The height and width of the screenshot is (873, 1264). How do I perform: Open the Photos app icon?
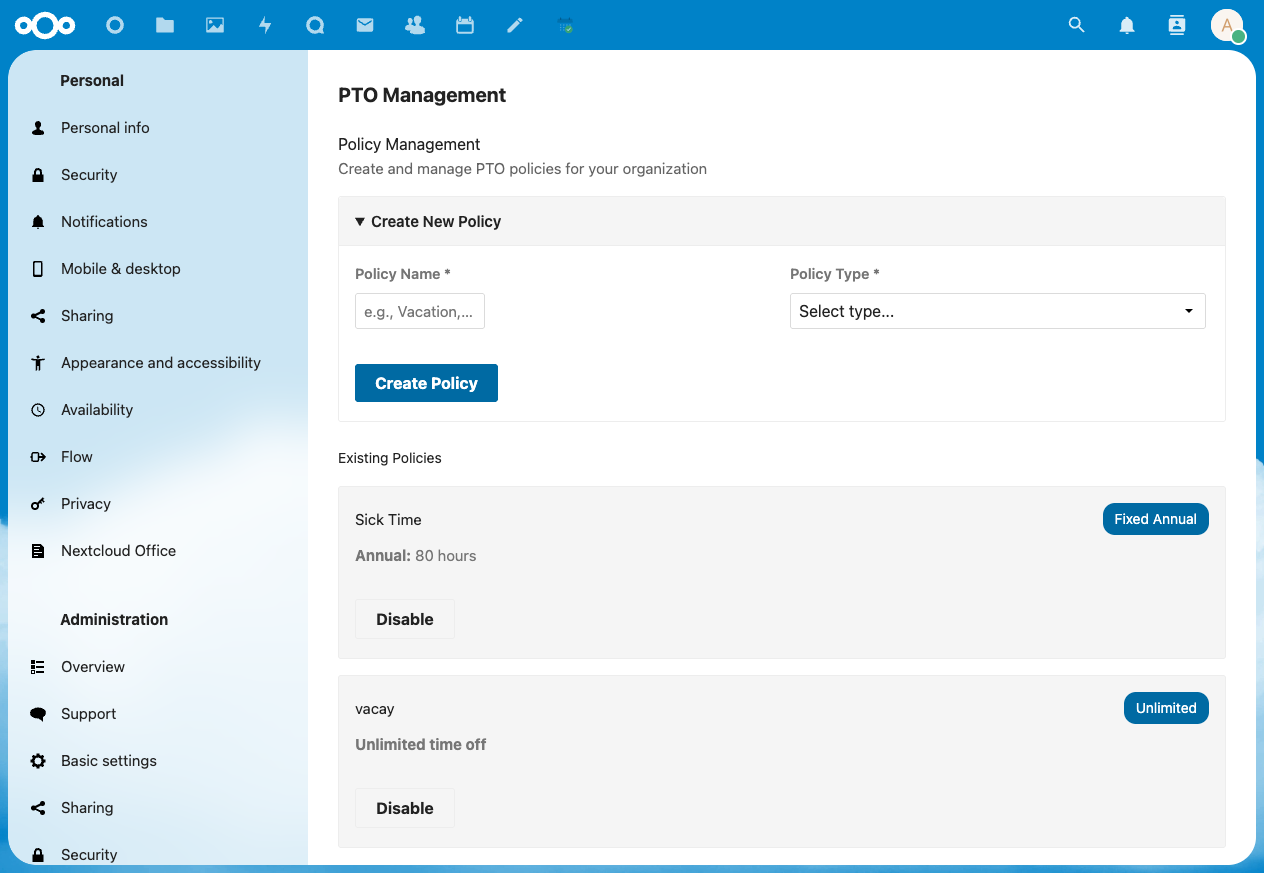coord(215,25)
